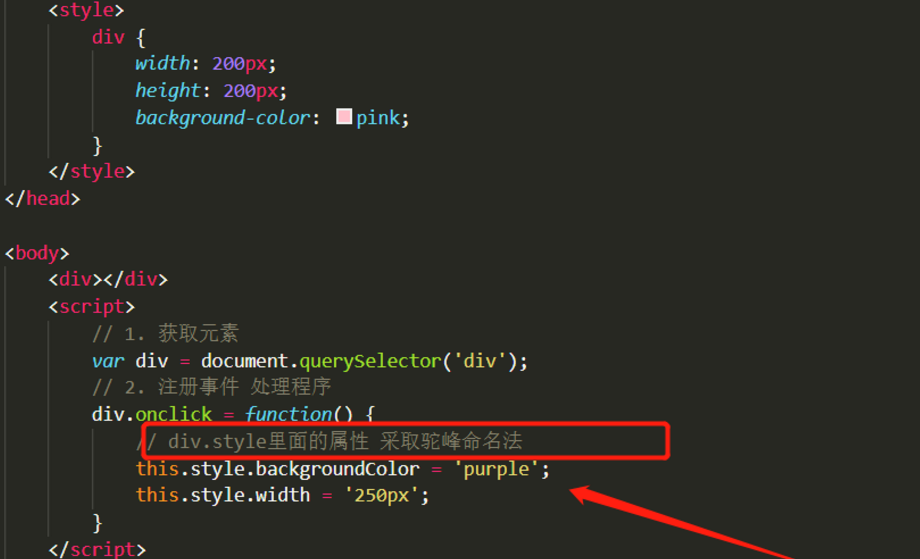Click the comment '// 2. 注册事件 处理程序'
Viewport: 920px width, 559px height.
pos(211,387)
